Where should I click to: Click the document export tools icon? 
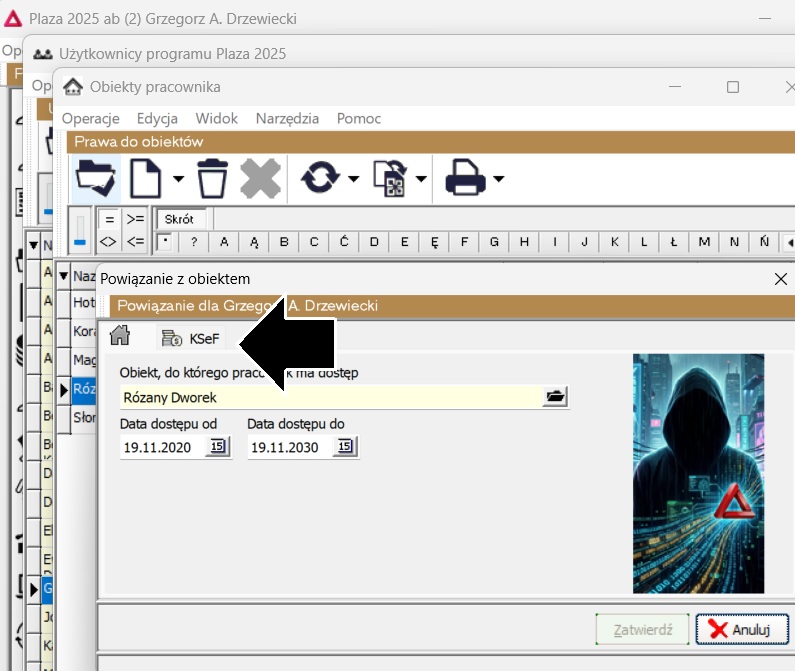click(x=389, y=179)
